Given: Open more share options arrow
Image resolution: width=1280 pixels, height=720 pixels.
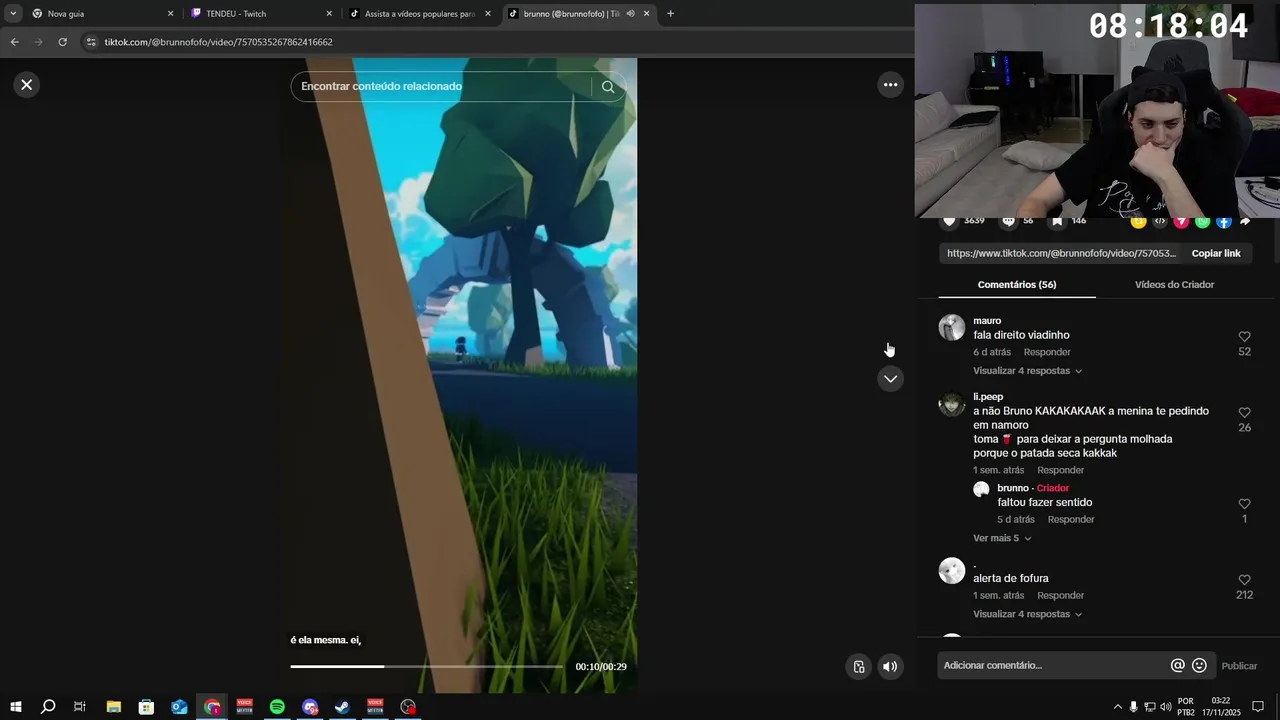Looking at the screenshot, I should coord(1245,221).
